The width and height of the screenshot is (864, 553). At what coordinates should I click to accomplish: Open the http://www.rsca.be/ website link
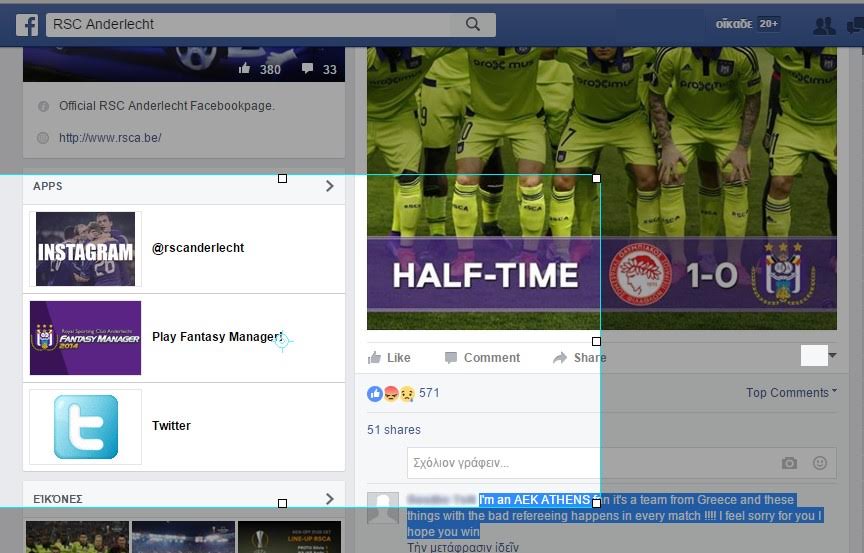coord(110,138)
